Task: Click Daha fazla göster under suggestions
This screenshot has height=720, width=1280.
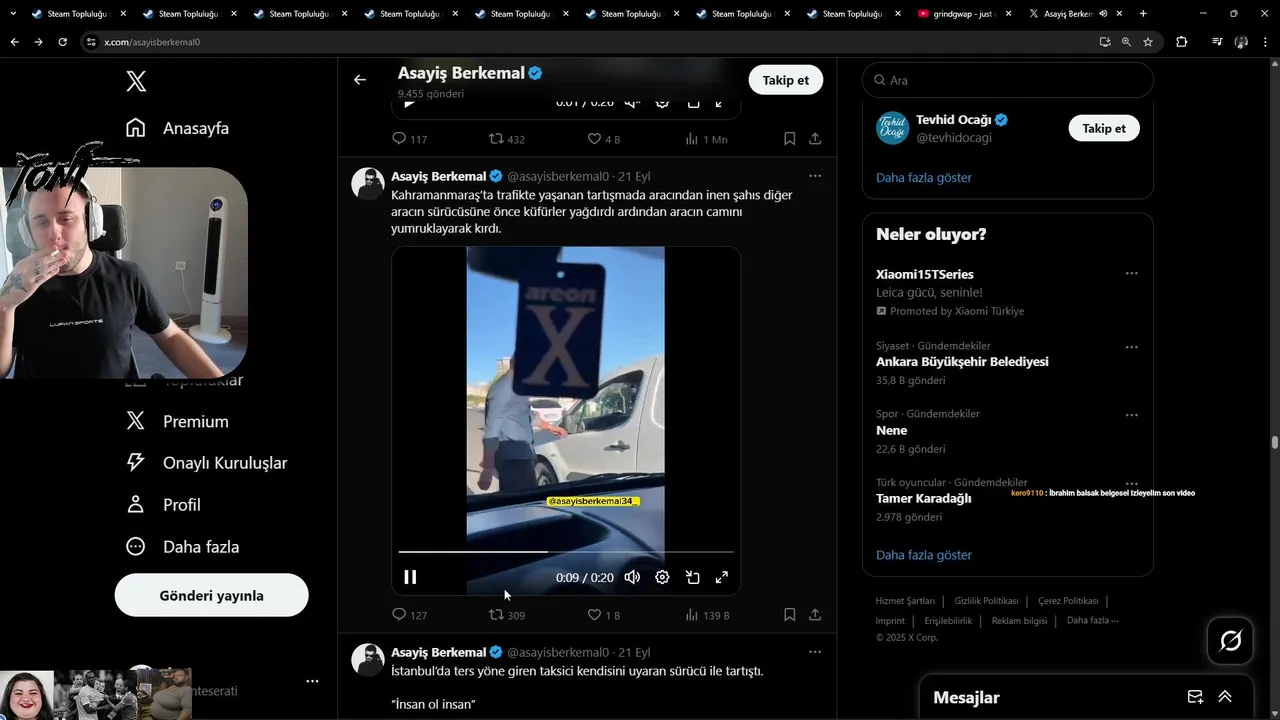Action: point(924,178)
